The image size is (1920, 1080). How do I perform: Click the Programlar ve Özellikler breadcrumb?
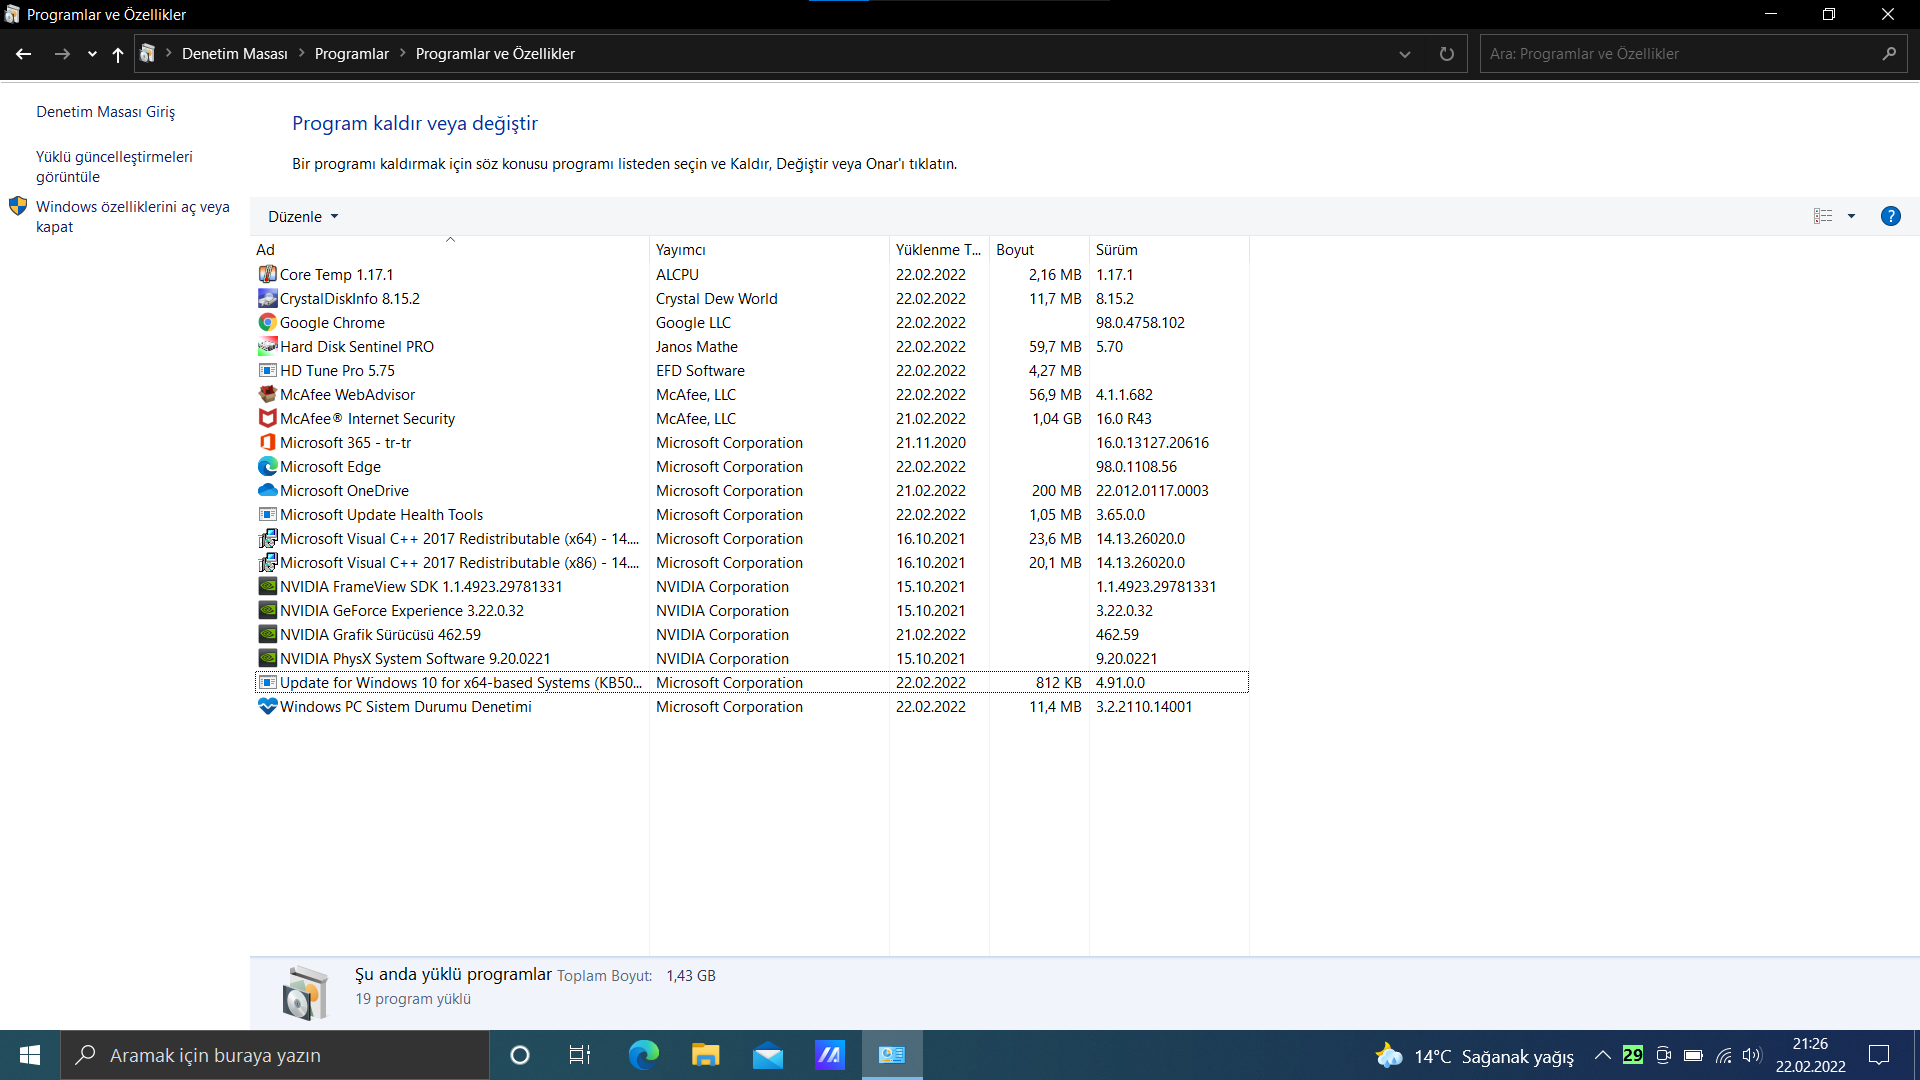pos(495,54)
